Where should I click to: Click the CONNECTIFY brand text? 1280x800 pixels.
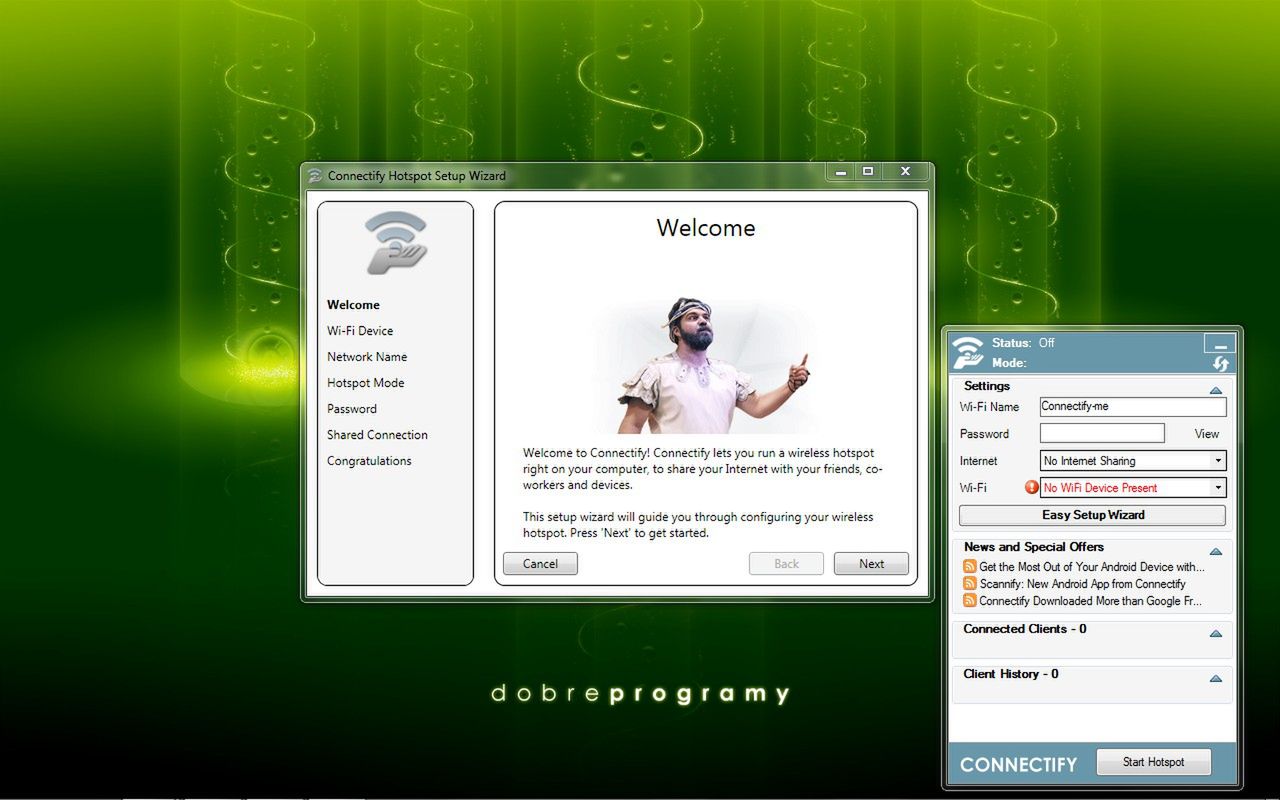(1018, 765)
